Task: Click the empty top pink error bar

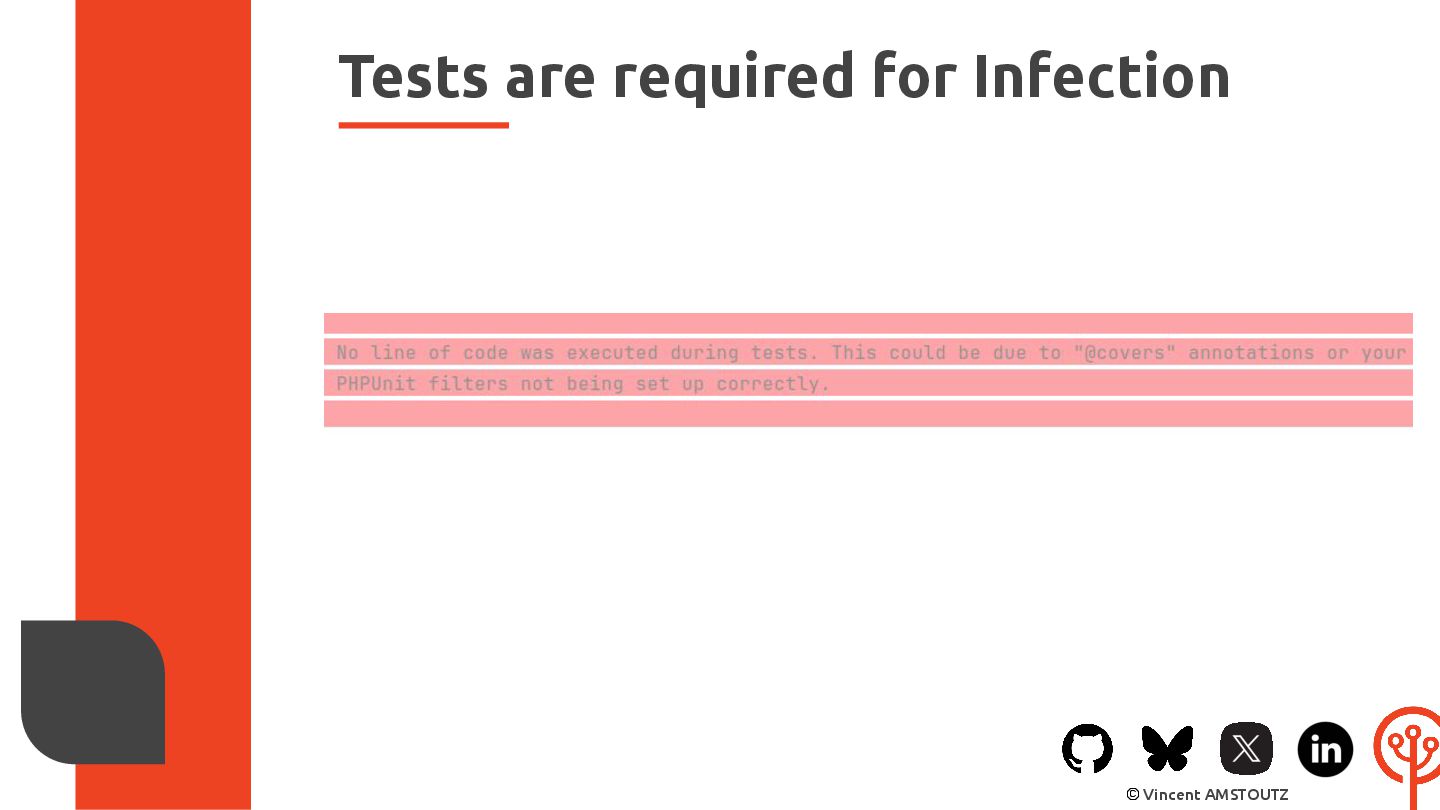Action: coord(868,323)
